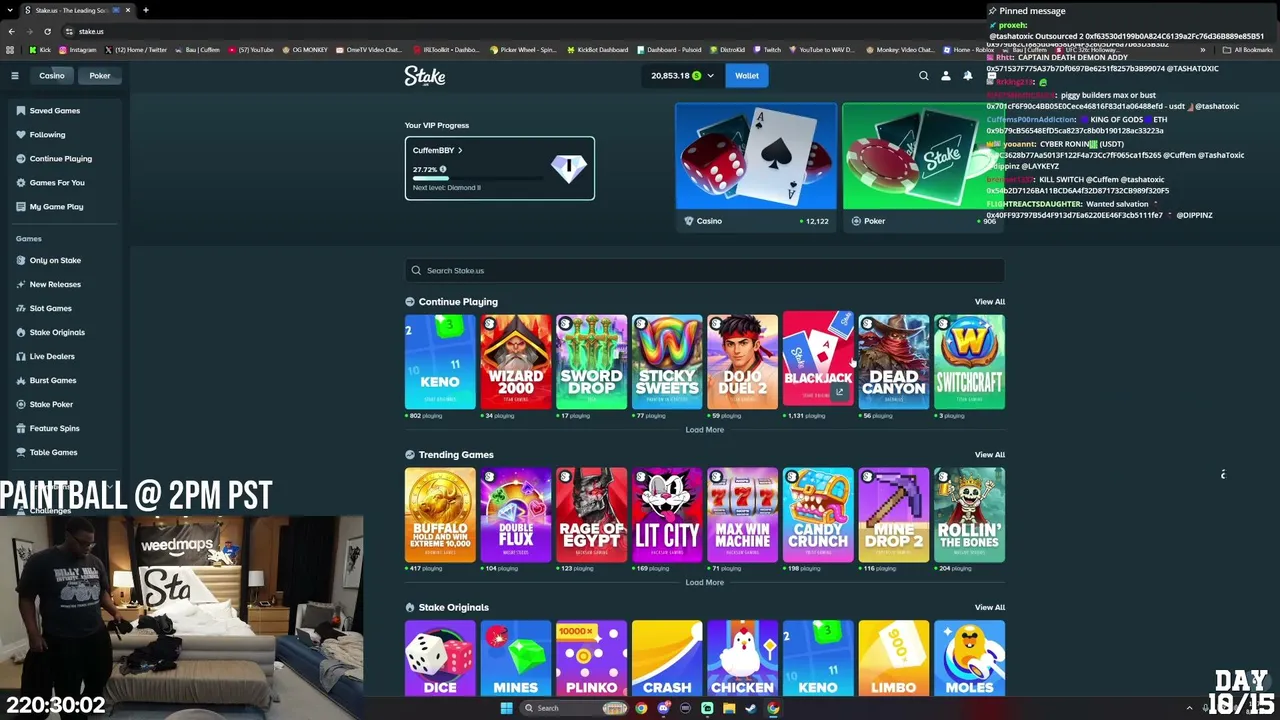This screenshot has width=1280, height=720.
Task: Click the New Releases sparkle icon
Action: pos(21,285)
